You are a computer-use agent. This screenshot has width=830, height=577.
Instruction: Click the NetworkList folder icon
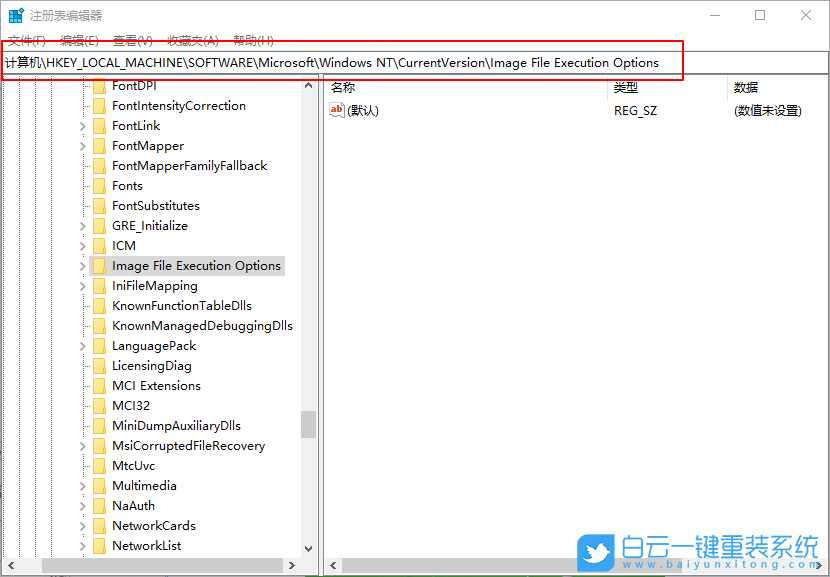point(101,545)
